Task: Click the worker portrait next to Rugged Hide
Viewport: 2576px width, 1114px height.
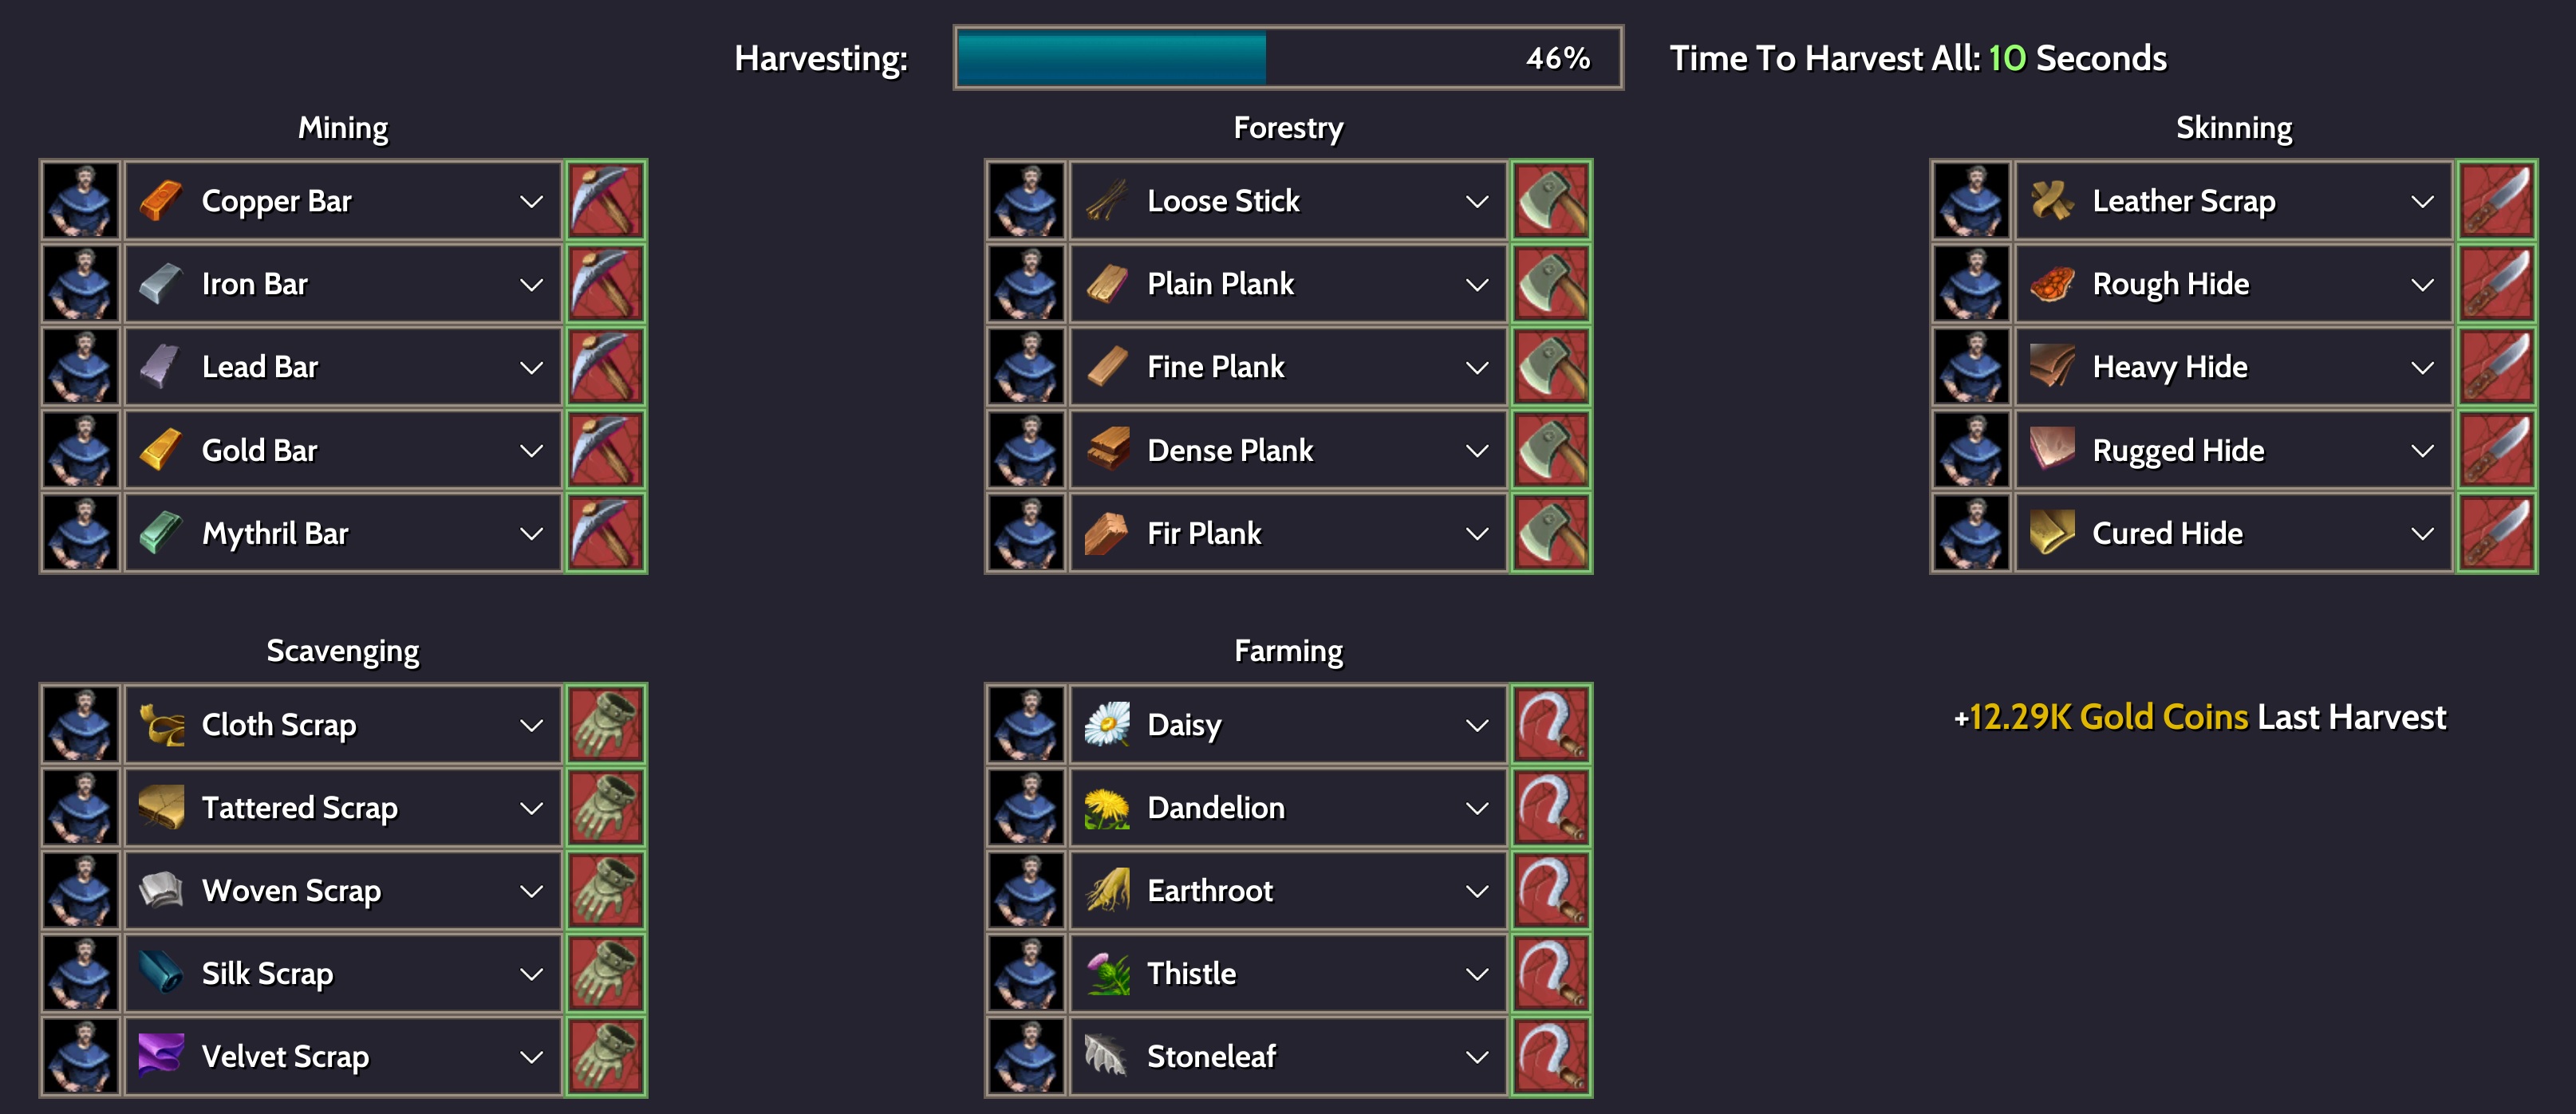Action: [1971, 450]
